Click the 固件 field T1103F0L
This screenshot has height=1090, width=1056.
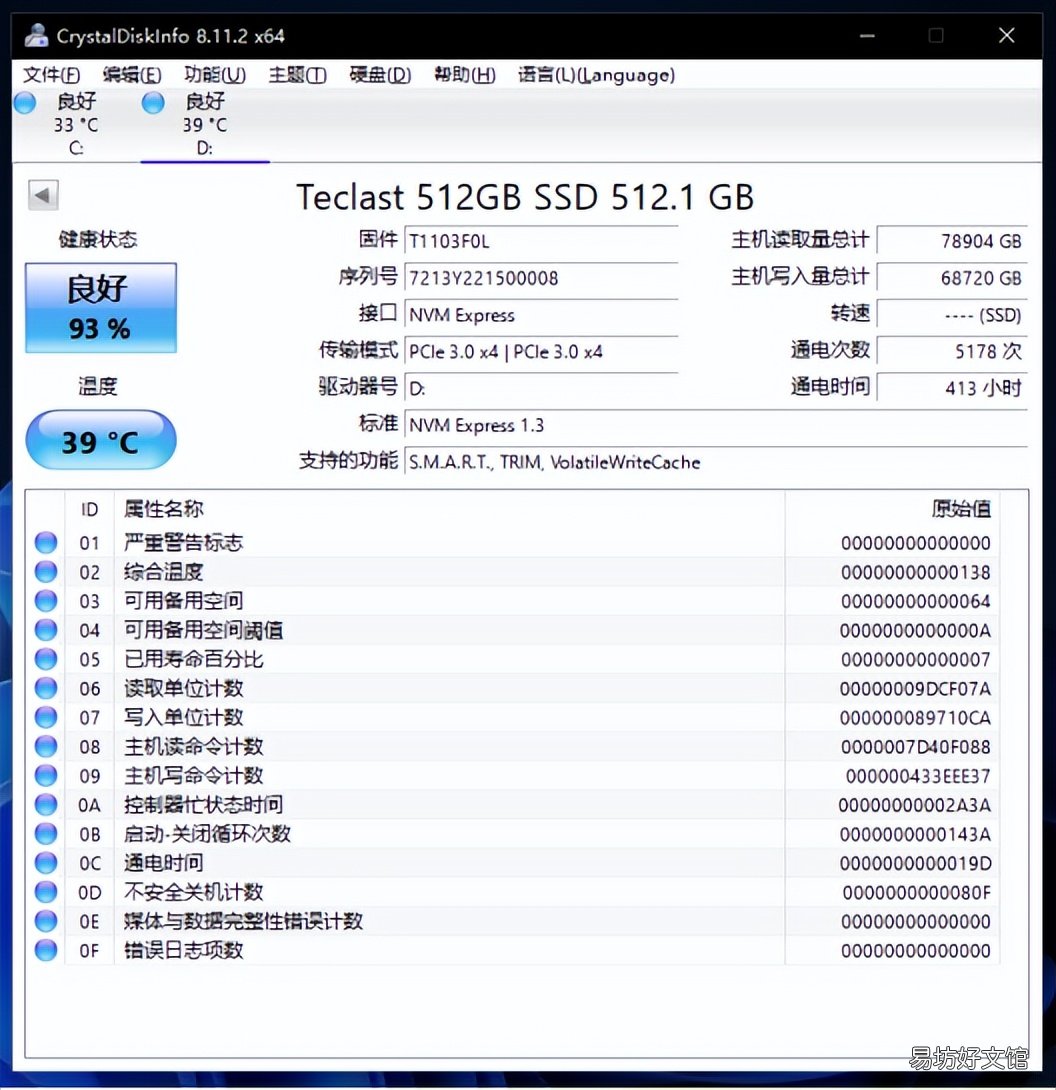point(541,241)
